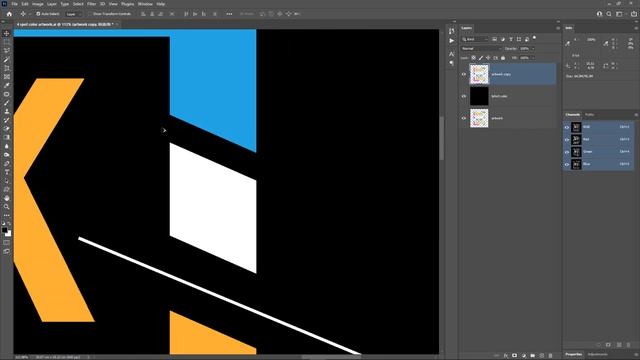Select the Path Selection tool
Viewport: 640px width, 360px height.
coord(7,181)
